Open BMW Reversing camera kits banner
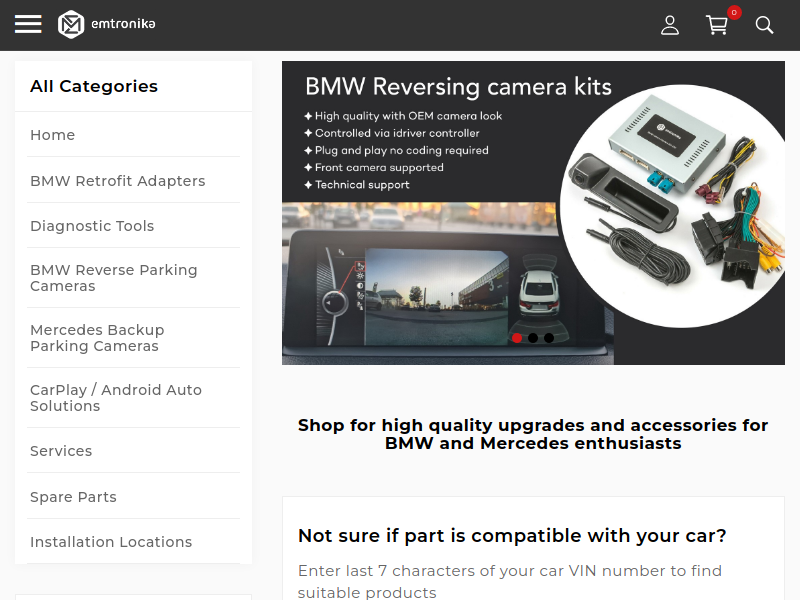Image resolution: width=800 pixels, height=600 pixels. [x=533, y=213]
